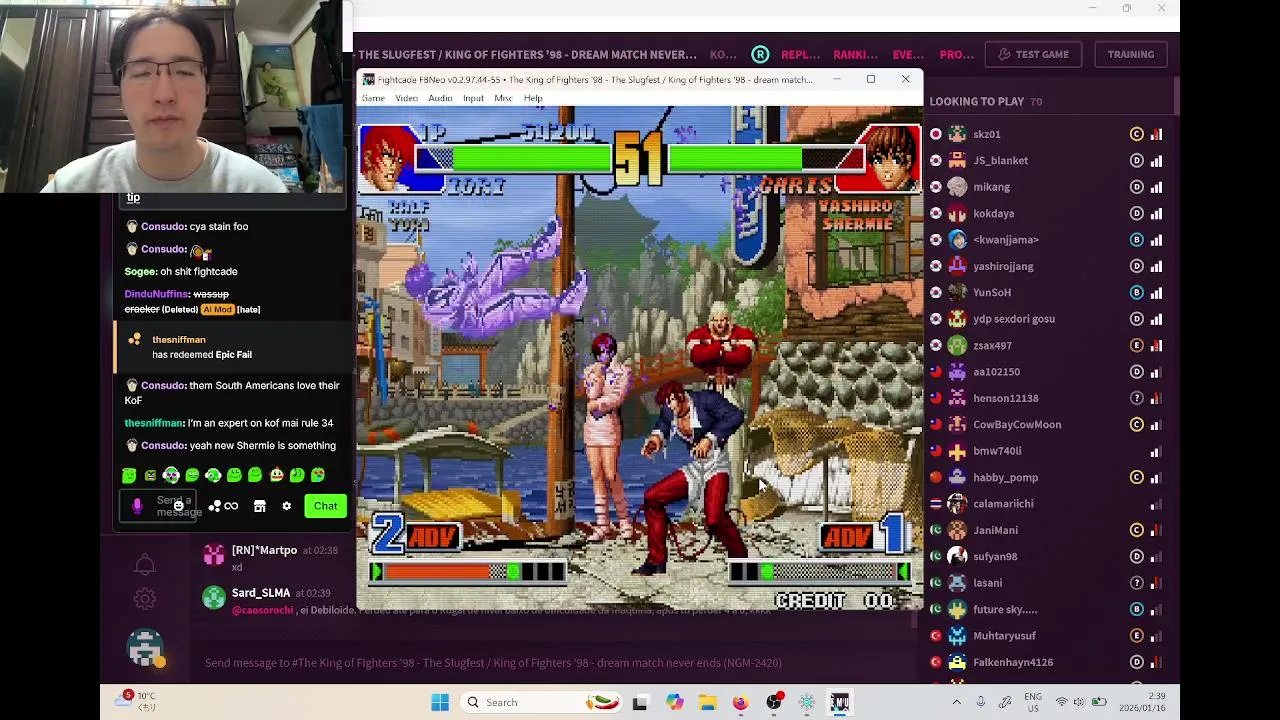Click the purple microphone icon in chat box
Viewport: 1280px width, 720px height.
[x=137, y=506]
